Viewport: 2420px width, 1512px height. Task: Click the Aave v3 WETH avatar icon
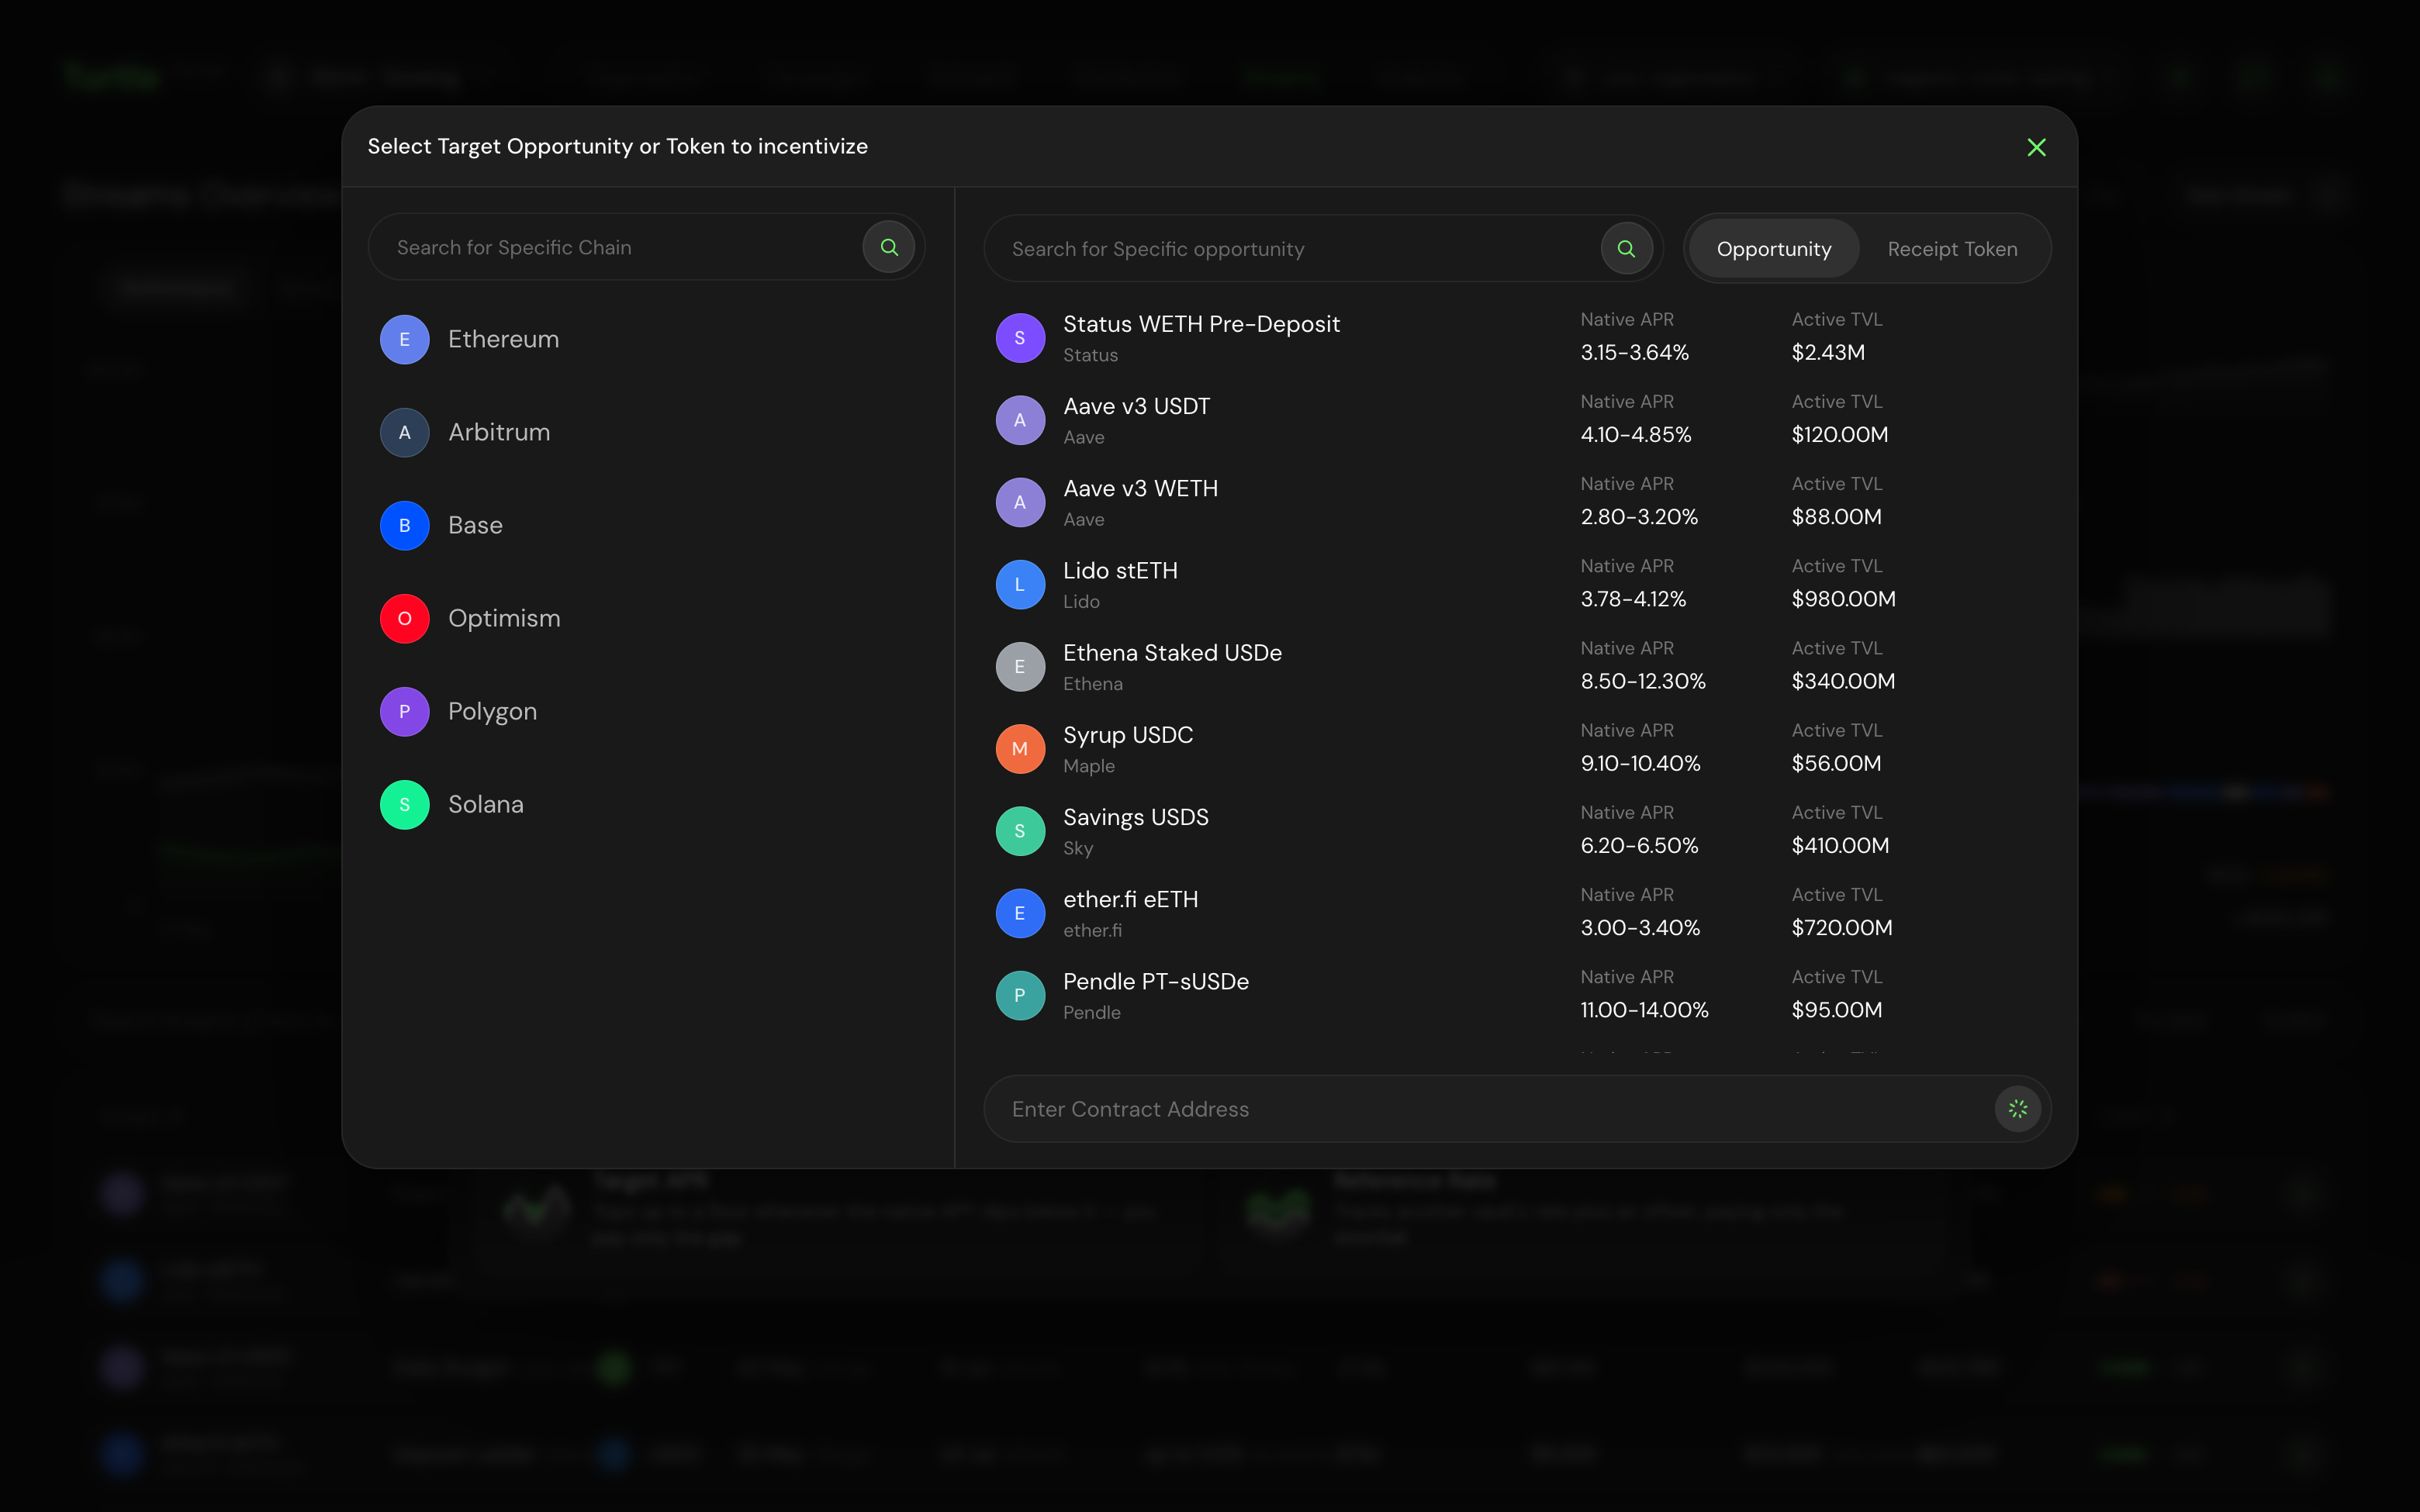click(x=1020, y=502)
